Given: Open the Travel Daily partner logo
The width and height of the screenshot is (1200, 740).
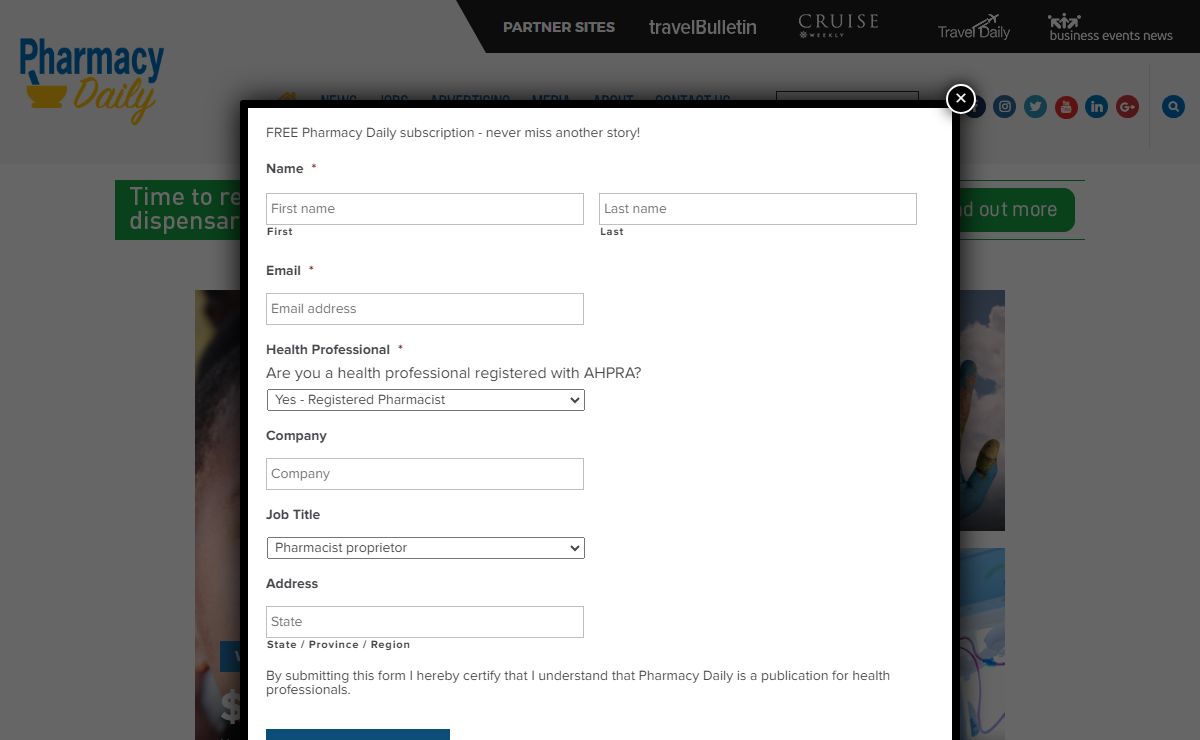Looking at the screenshot, I should tap(973, 27).
